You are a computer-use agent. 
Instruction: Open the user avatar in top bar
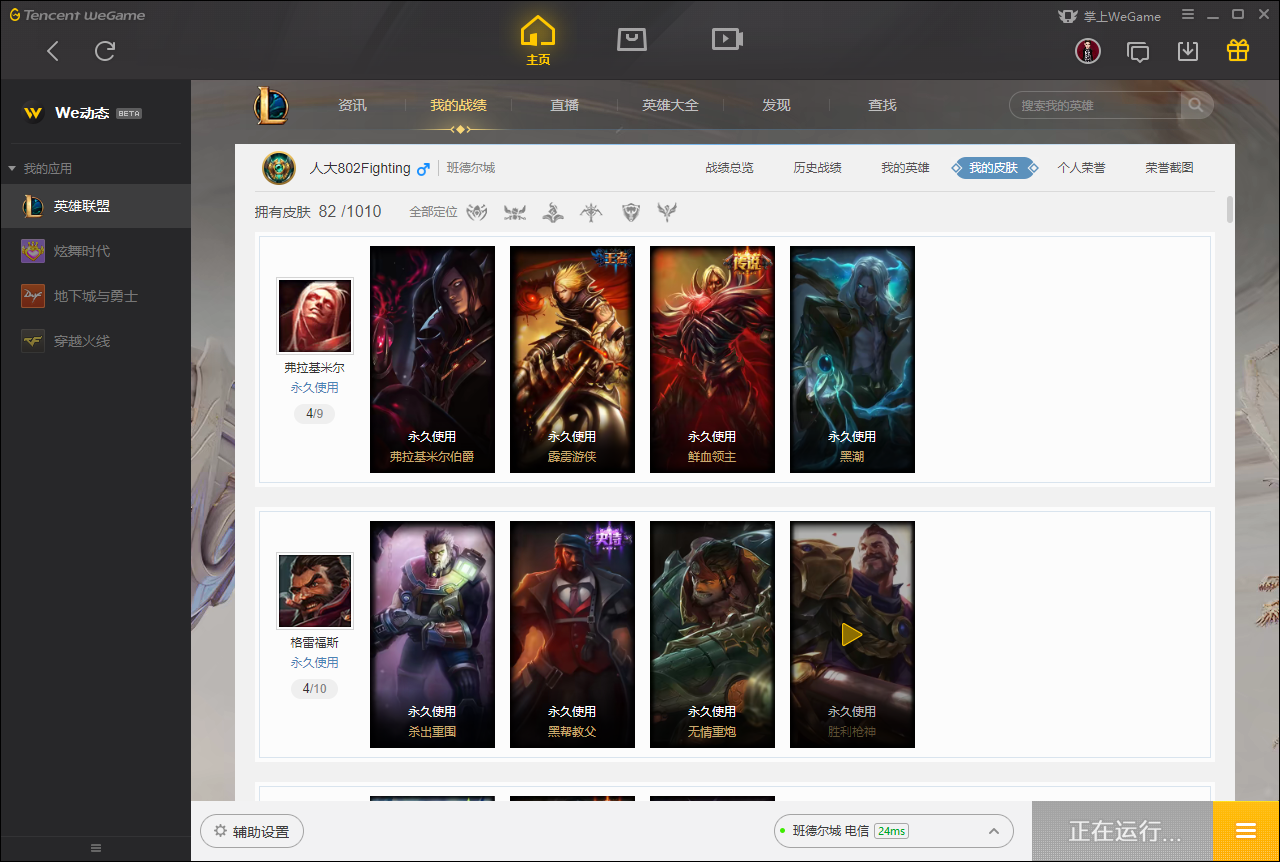coord(1088,51)
